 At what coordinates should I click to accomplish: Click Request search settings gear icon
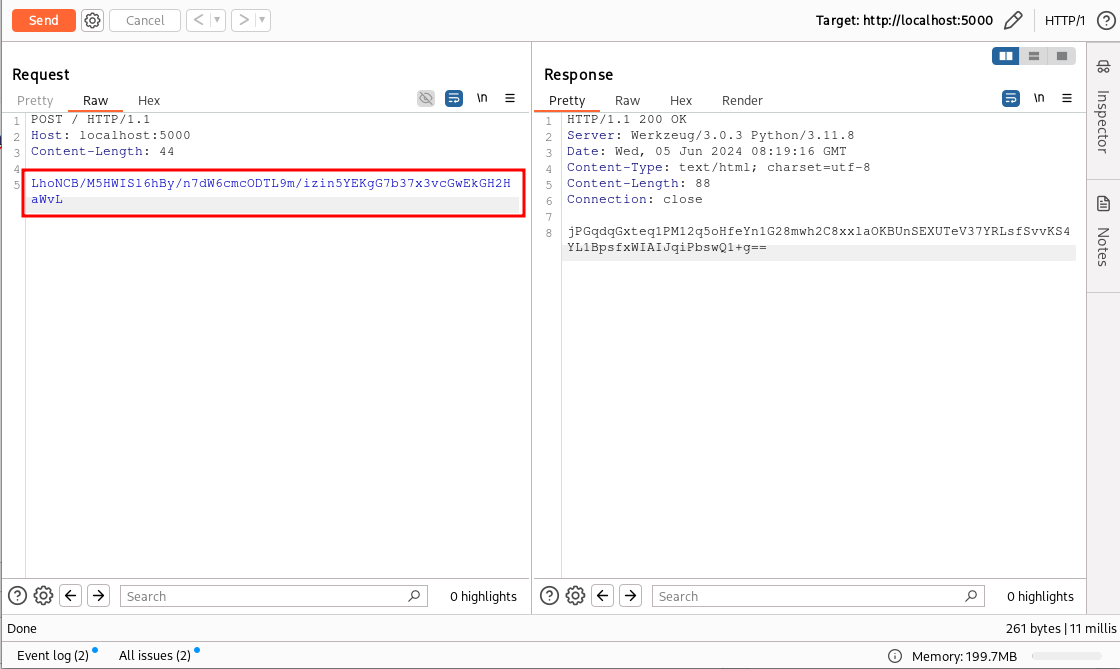43,596
